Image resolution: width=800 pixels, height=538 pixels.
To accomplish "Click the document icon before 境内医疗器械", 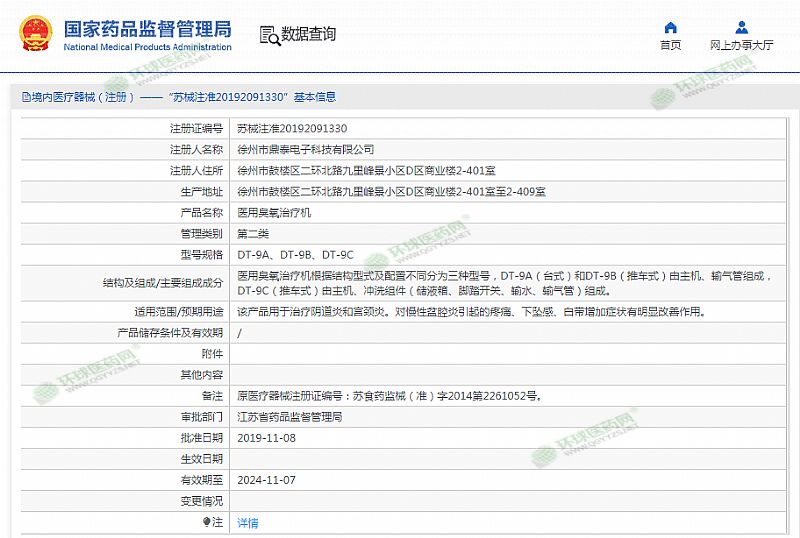I will click(27, 98).
